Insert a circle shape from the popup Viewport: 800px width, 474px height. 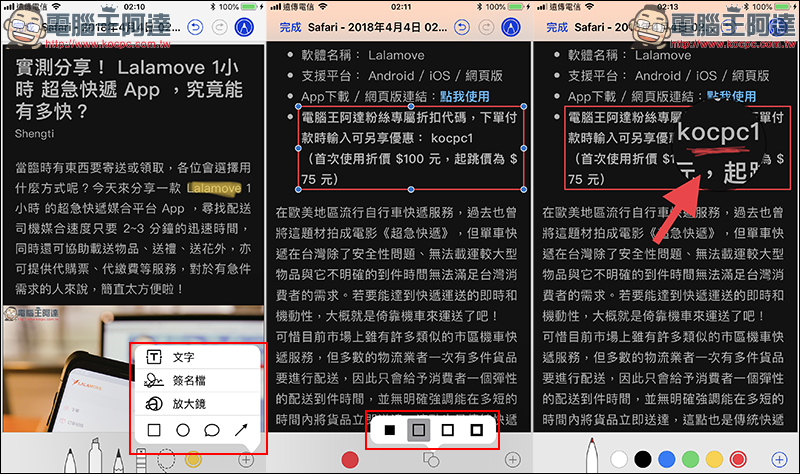[184, 431]
